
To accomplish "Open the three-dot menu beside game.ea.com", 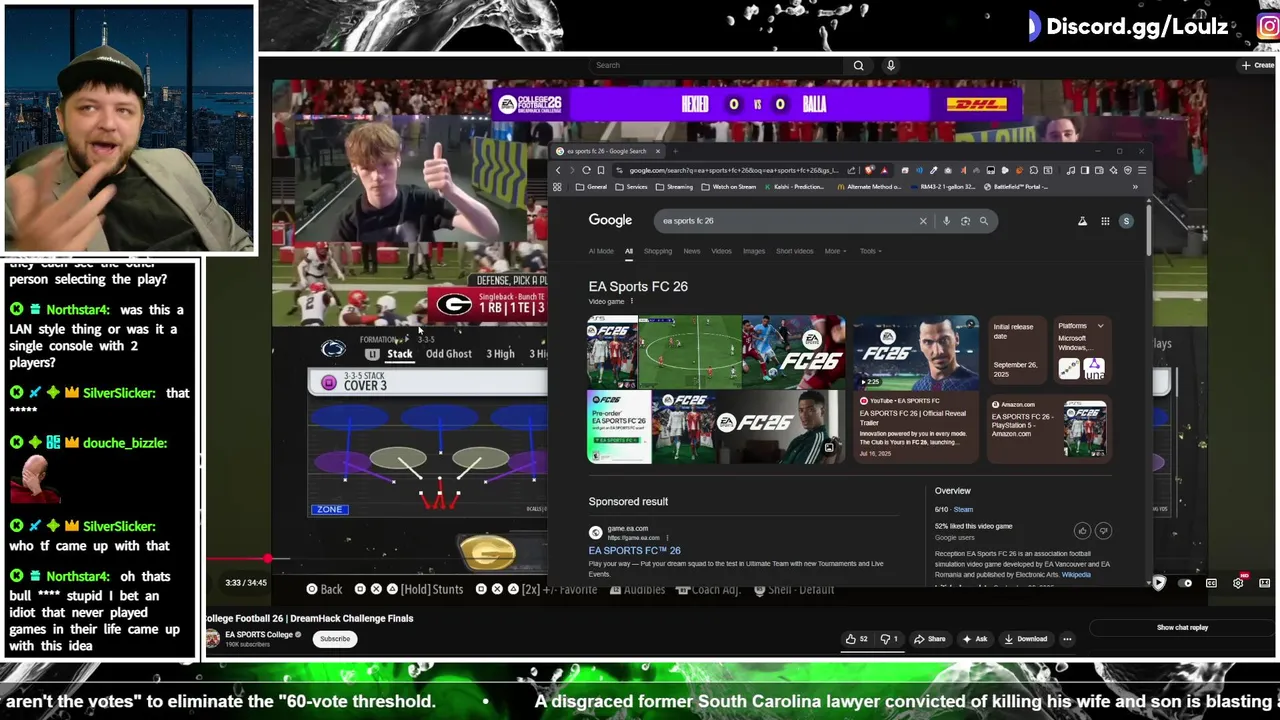I will 667,538.
